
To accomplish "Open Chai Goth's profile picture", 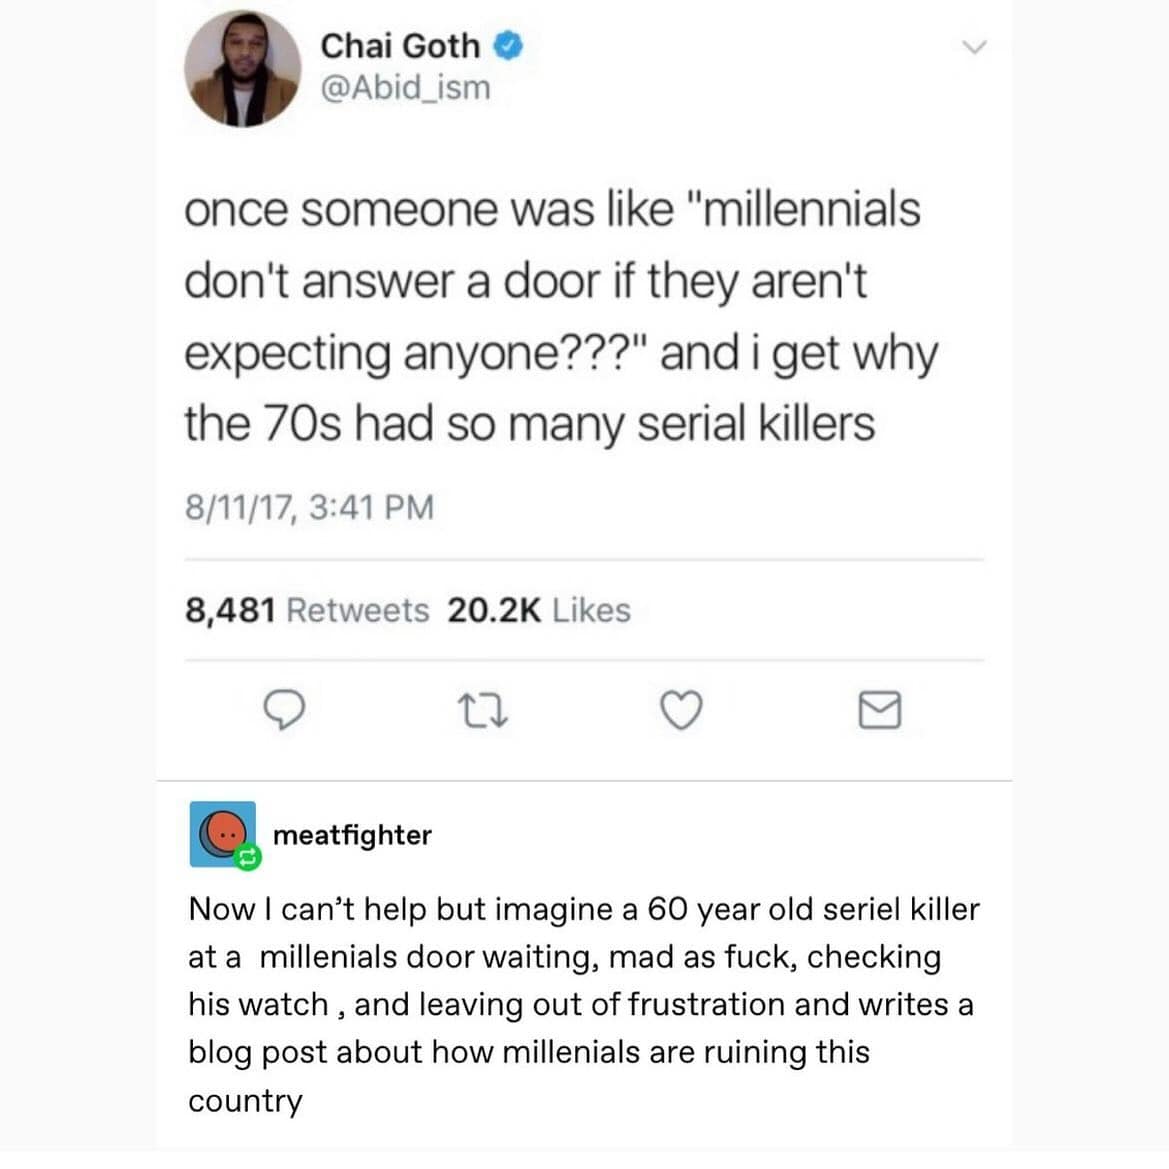I will point(242,69).
